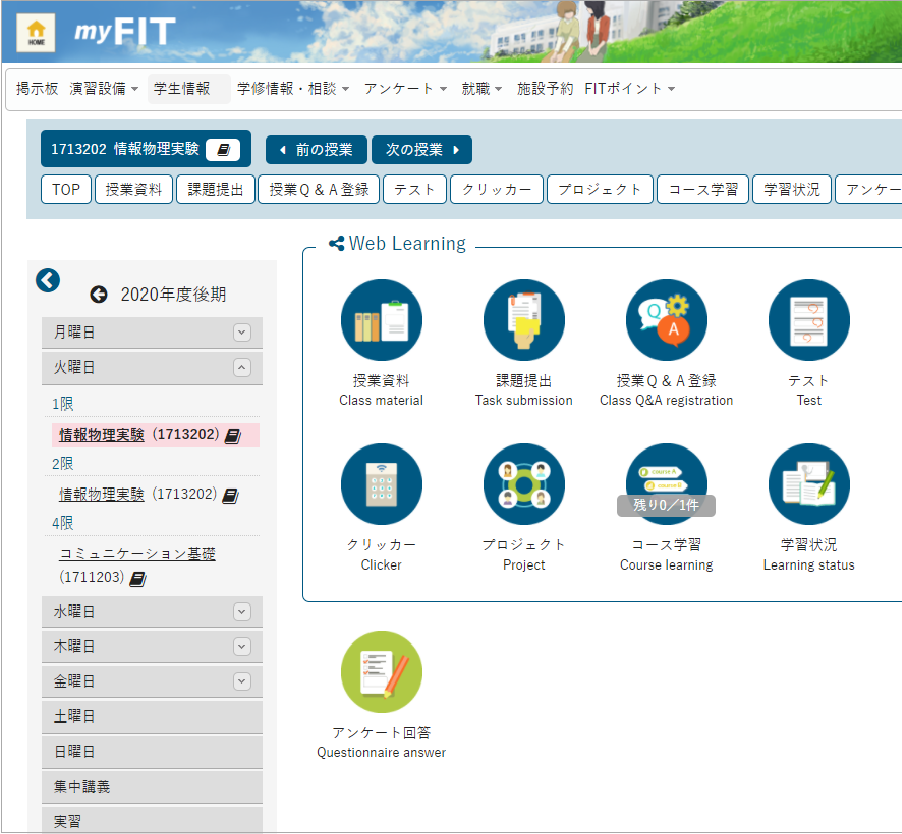Expand the 水曜日 section
This screenshot has width=902, height=834.
point(241,611)
